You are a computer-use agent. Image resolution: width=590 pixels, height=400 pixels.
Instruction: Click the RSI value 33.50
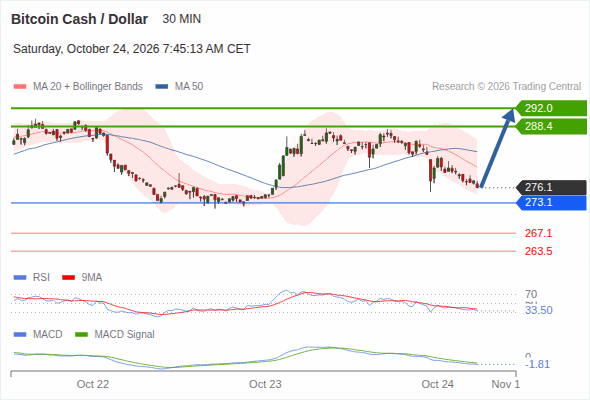(x=539, y=310)
